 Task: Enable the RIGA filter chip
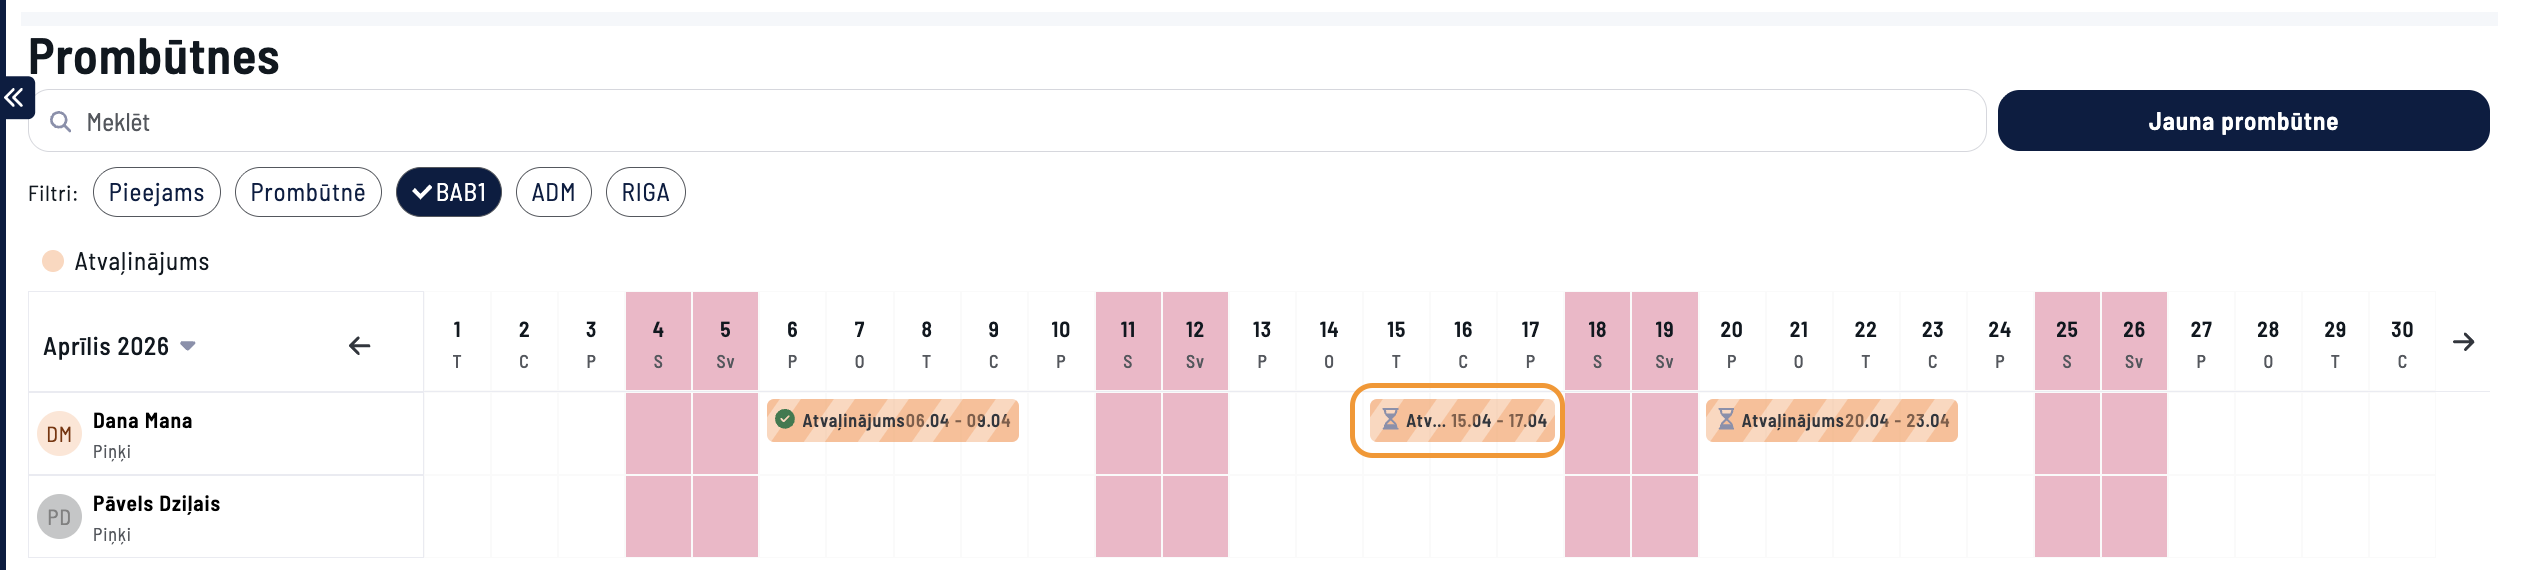(645, 192)
